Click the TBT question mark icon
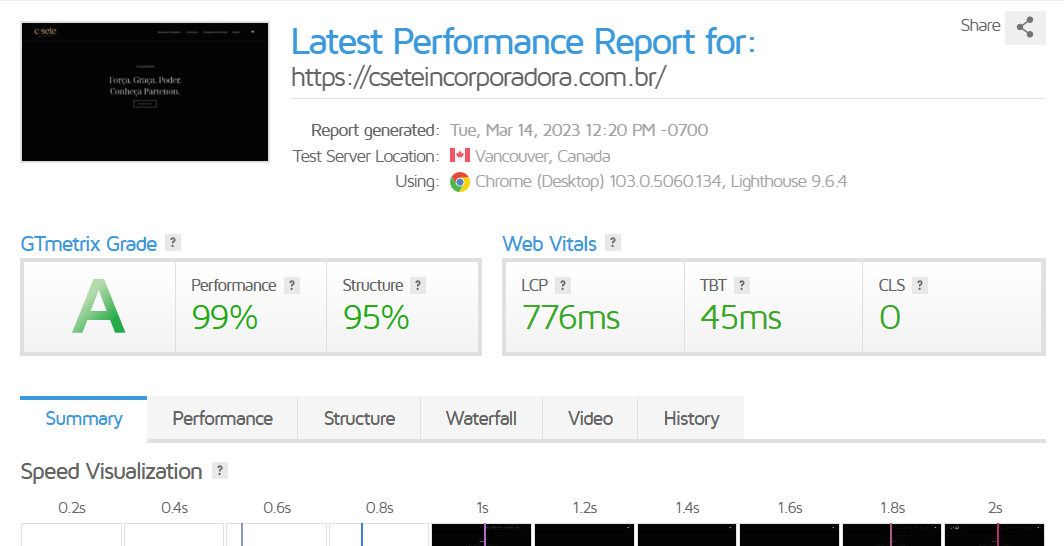The width and height of the screenshot is (1064, 546). [742, 285]
